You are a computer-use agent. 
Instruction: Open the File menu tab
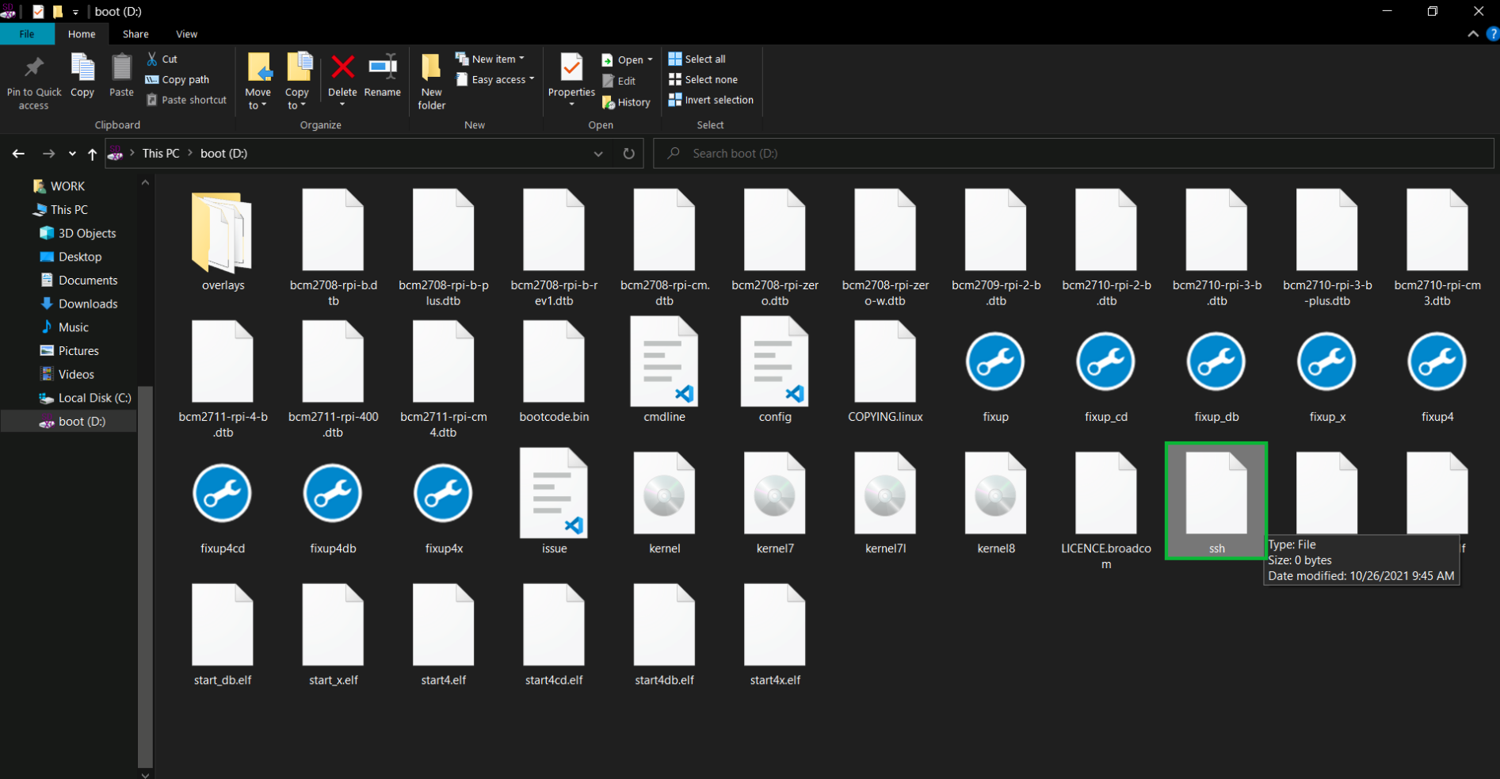coord(27,34)
